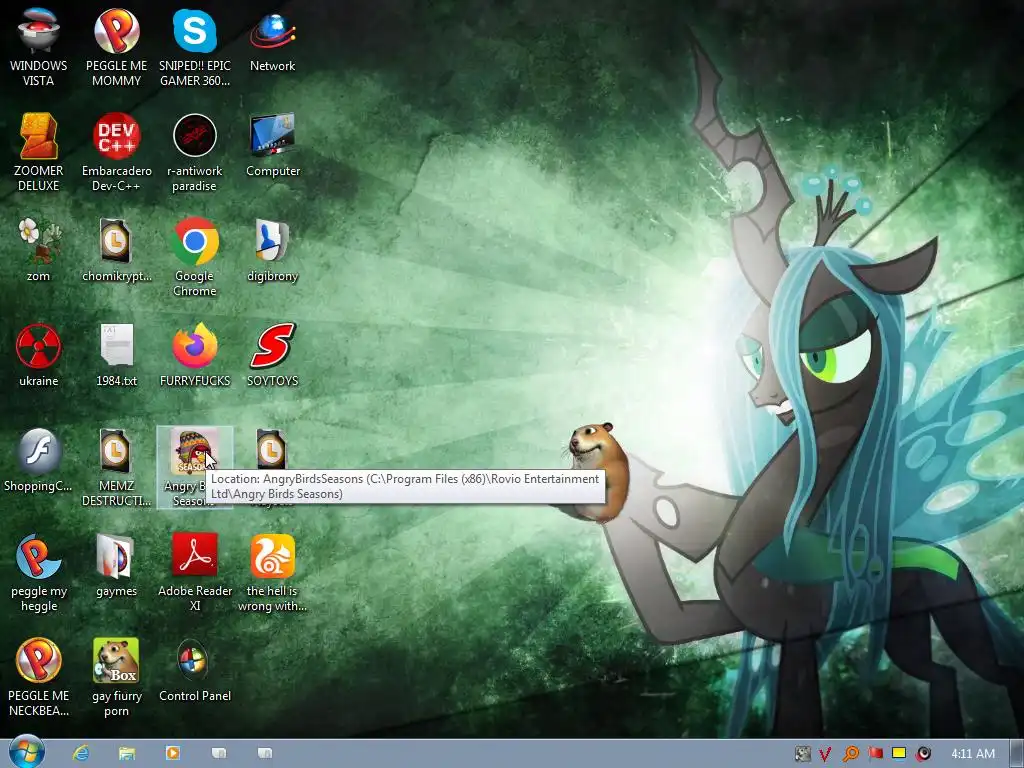Launch Adobe Reader XI
Image resolution: width=1024 pixels, height=768 pixels.
click(x=195, y=572)
